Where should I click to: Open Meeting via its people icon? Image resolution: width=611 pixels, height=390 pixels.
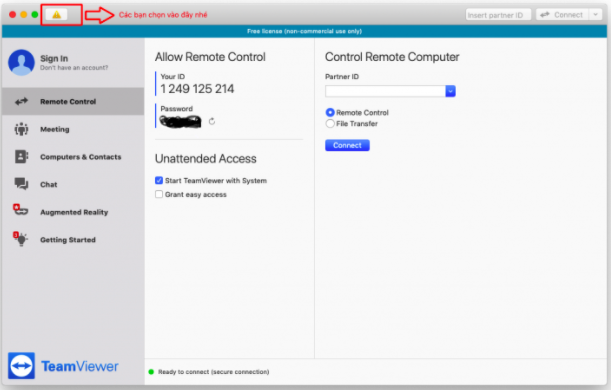21,129
